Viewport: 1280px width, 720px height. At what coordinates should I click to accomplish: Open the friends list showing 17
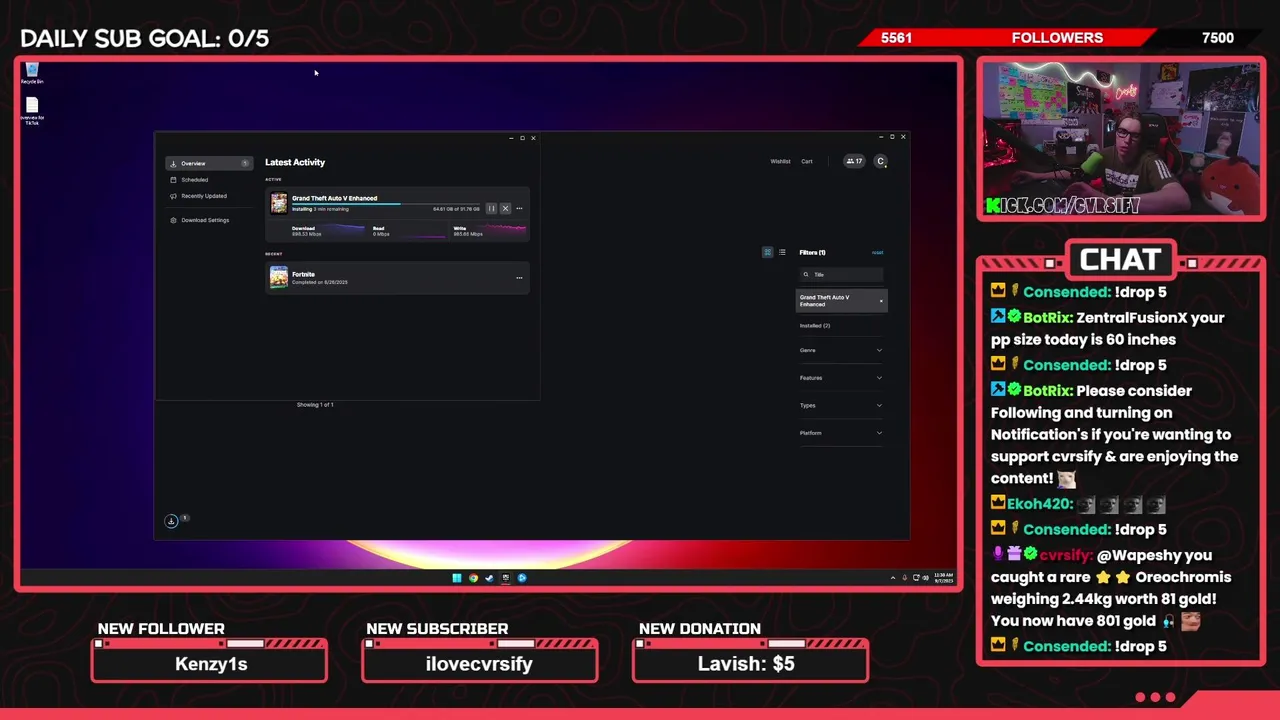coord(854,161)
